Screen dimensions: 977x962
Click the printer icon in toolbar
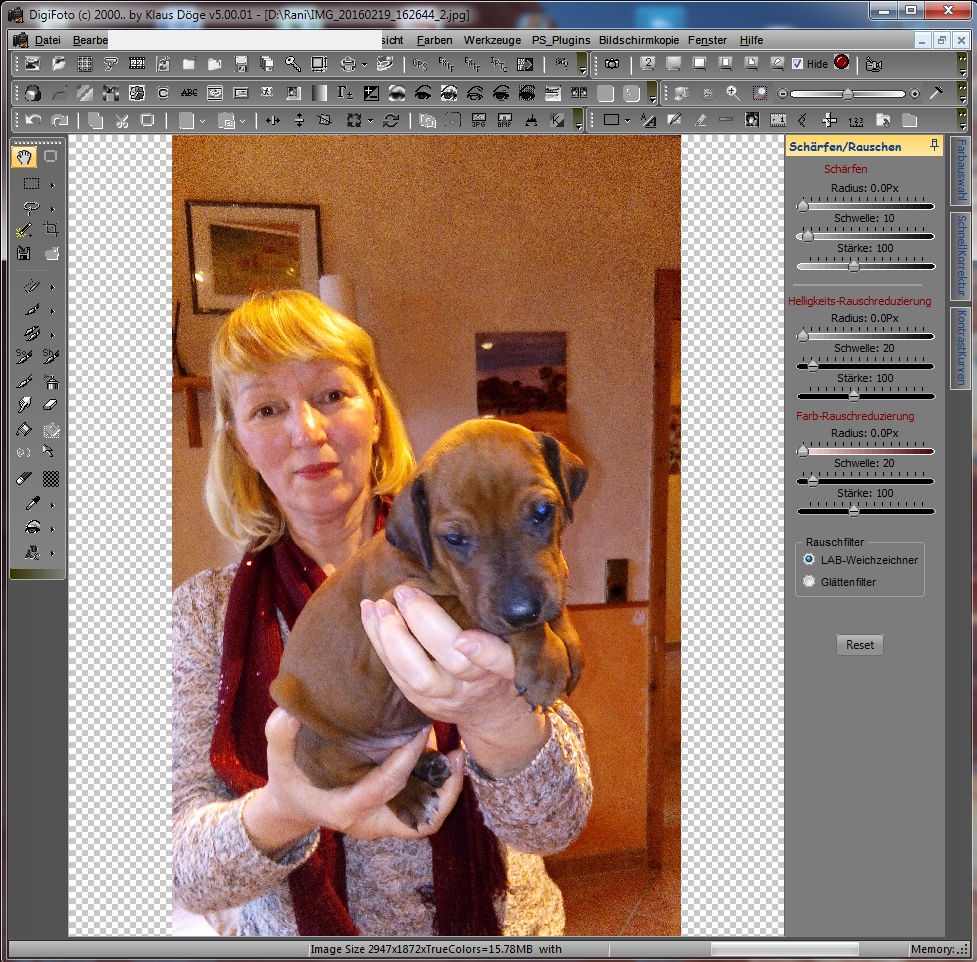point(347,64)
